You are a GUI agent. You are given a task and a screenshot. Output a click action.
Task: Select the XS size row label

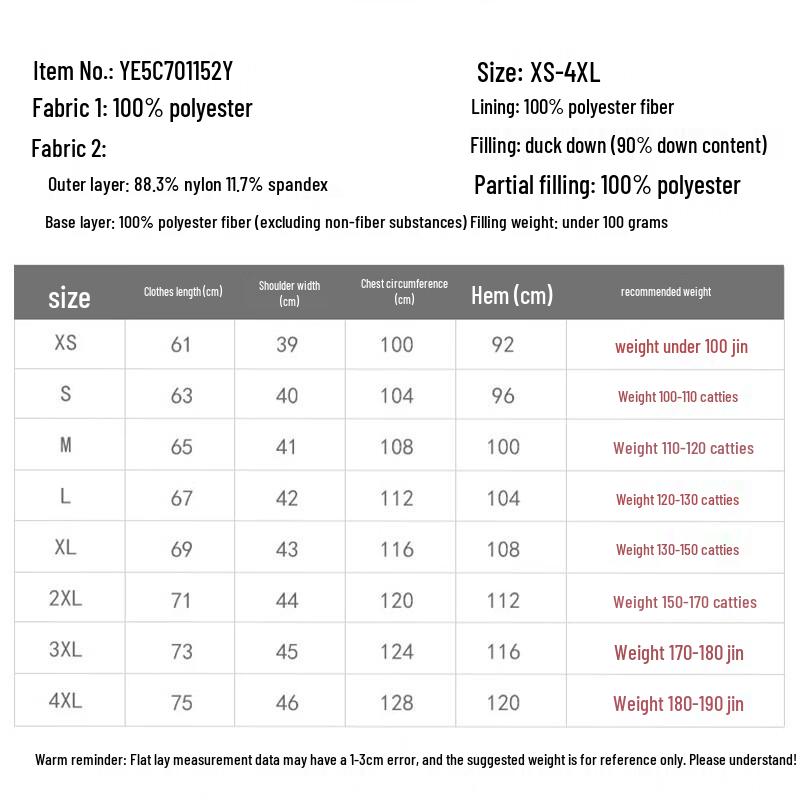click(x=65, y=343)
